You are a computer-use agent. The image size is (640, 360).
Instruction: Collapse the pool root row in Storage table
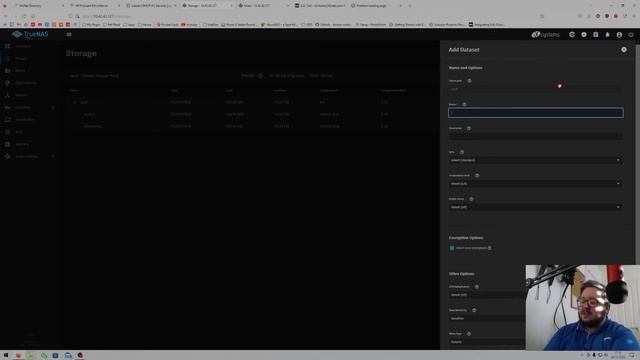[75, 102]
